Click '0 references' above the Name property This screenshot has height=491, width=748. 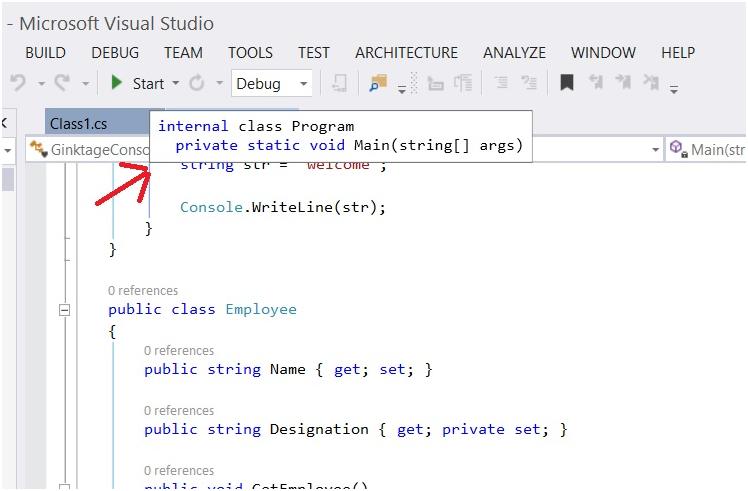tap(179, 351)
